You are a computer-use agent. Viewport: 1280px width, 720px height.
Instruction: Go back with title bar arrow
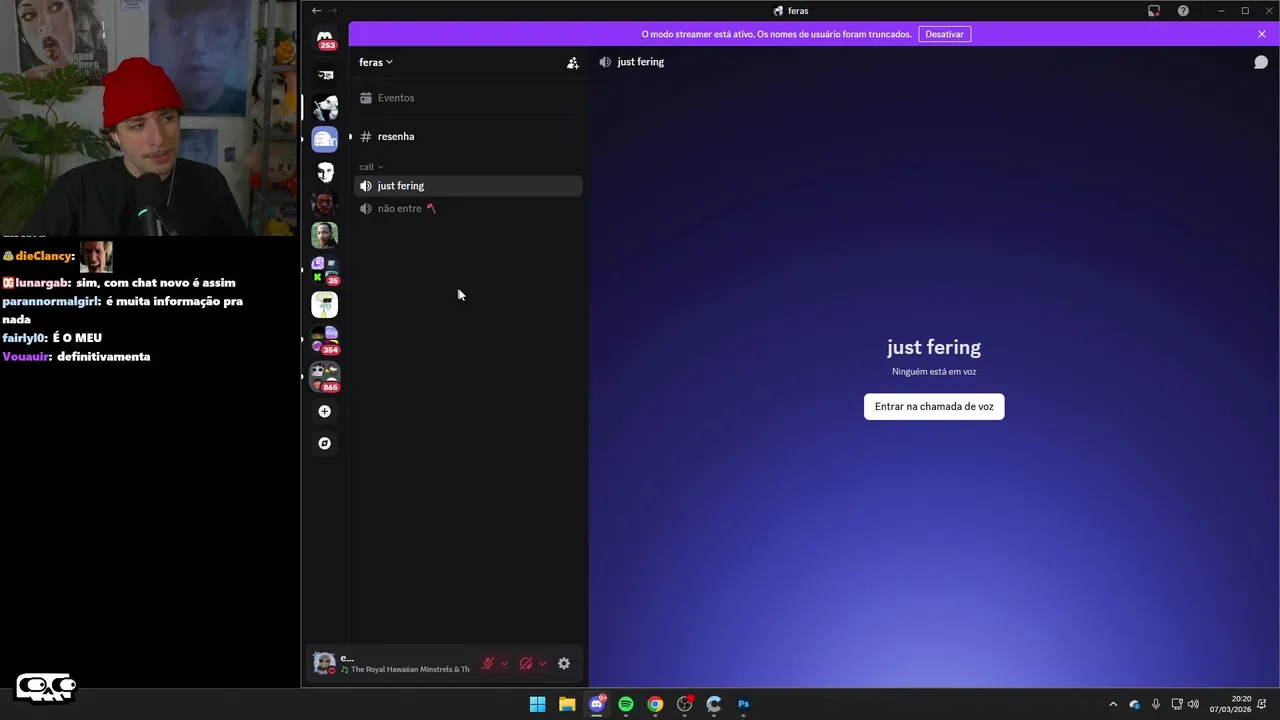tap(316, 11)
